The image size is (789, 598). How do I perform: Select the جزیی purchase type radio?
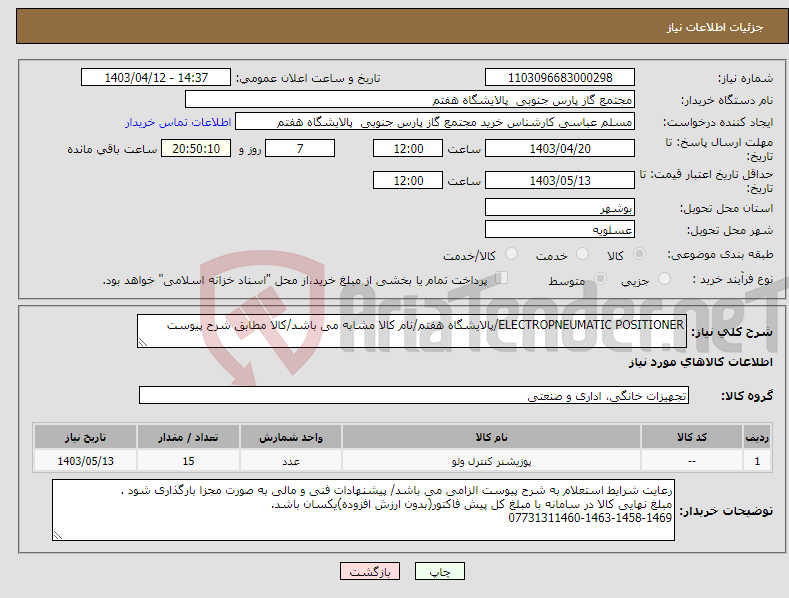coord(664,278)
